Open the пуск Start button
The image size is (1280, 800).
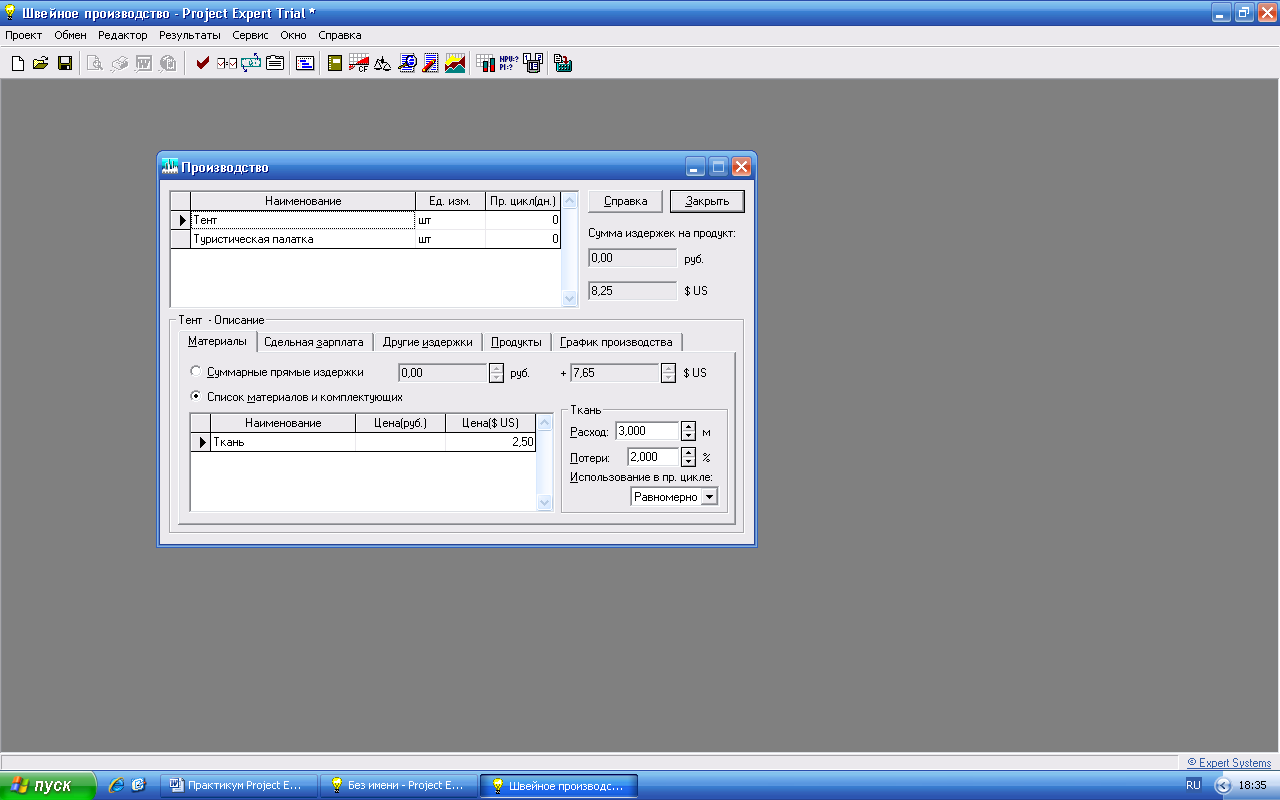[x=48, y=785]
